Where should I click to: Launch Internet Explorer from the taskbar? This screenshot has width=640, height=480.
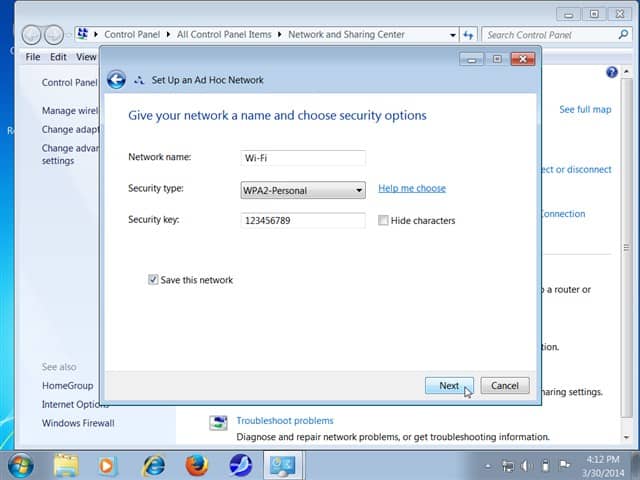154,465
